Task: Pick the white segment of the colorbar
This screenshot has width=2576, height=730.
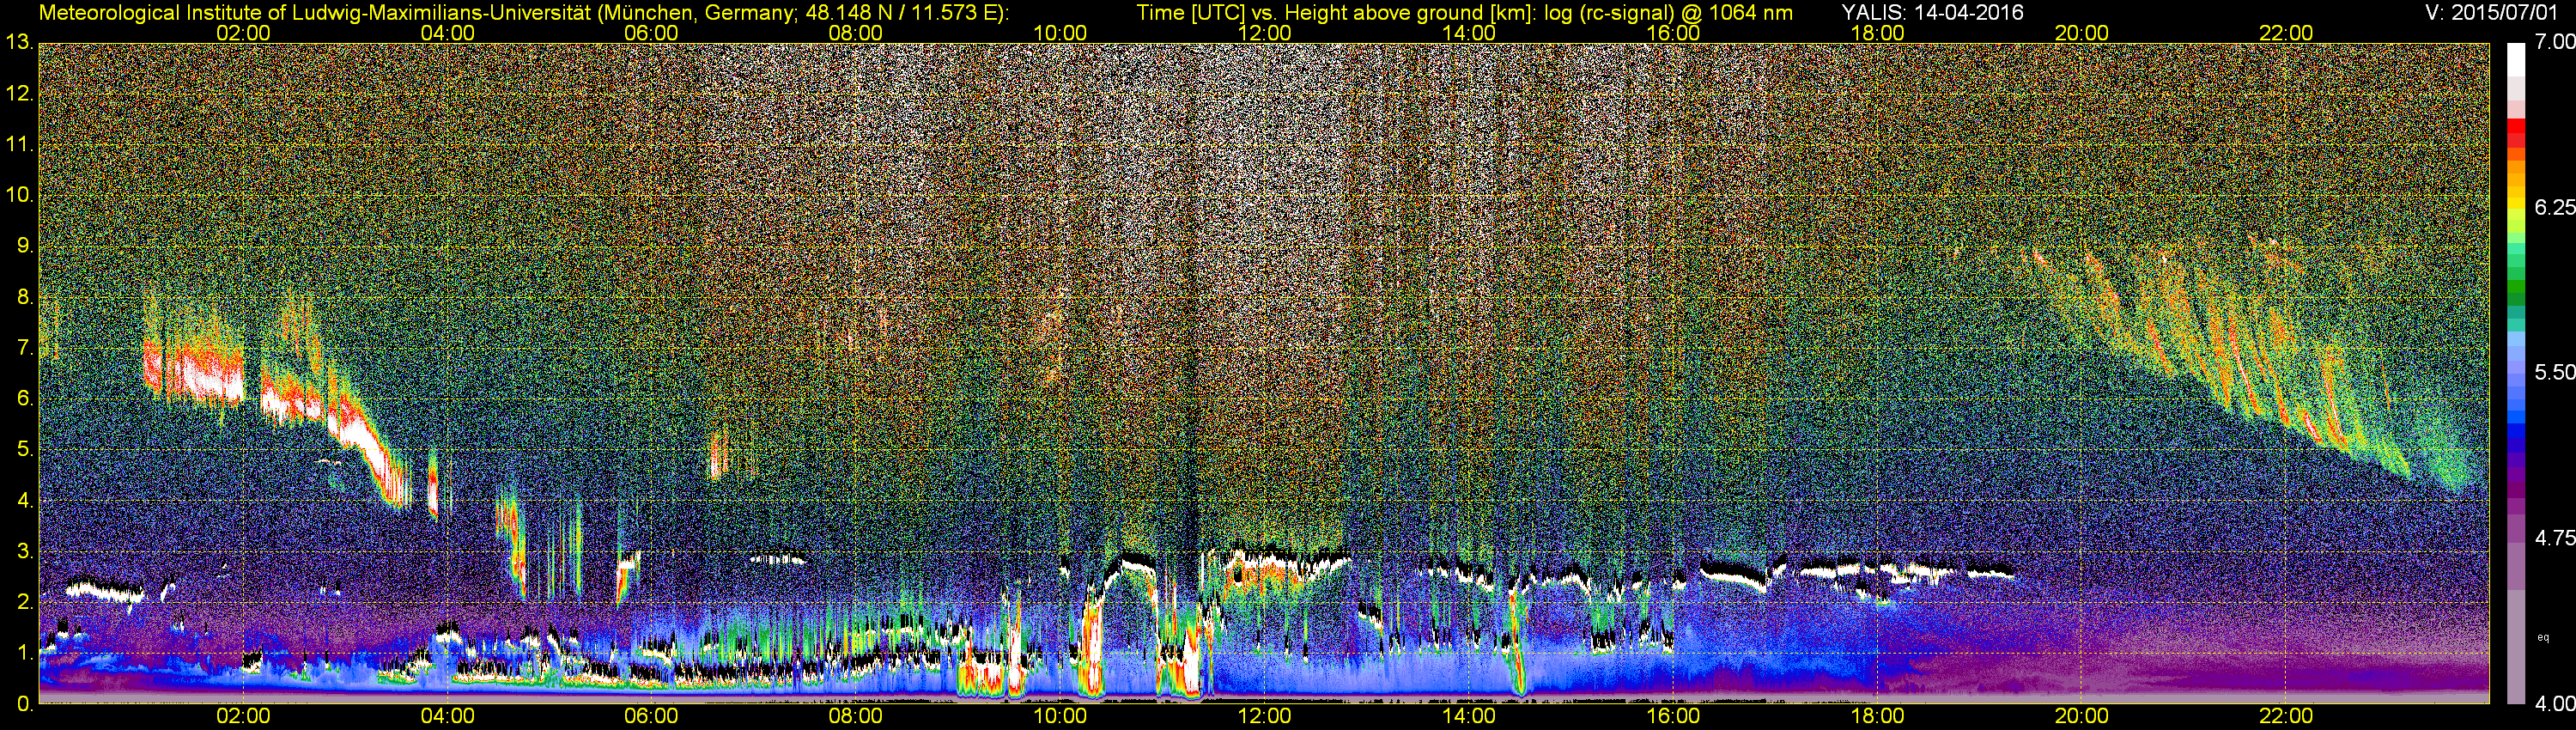Action: click(2516, 58)
